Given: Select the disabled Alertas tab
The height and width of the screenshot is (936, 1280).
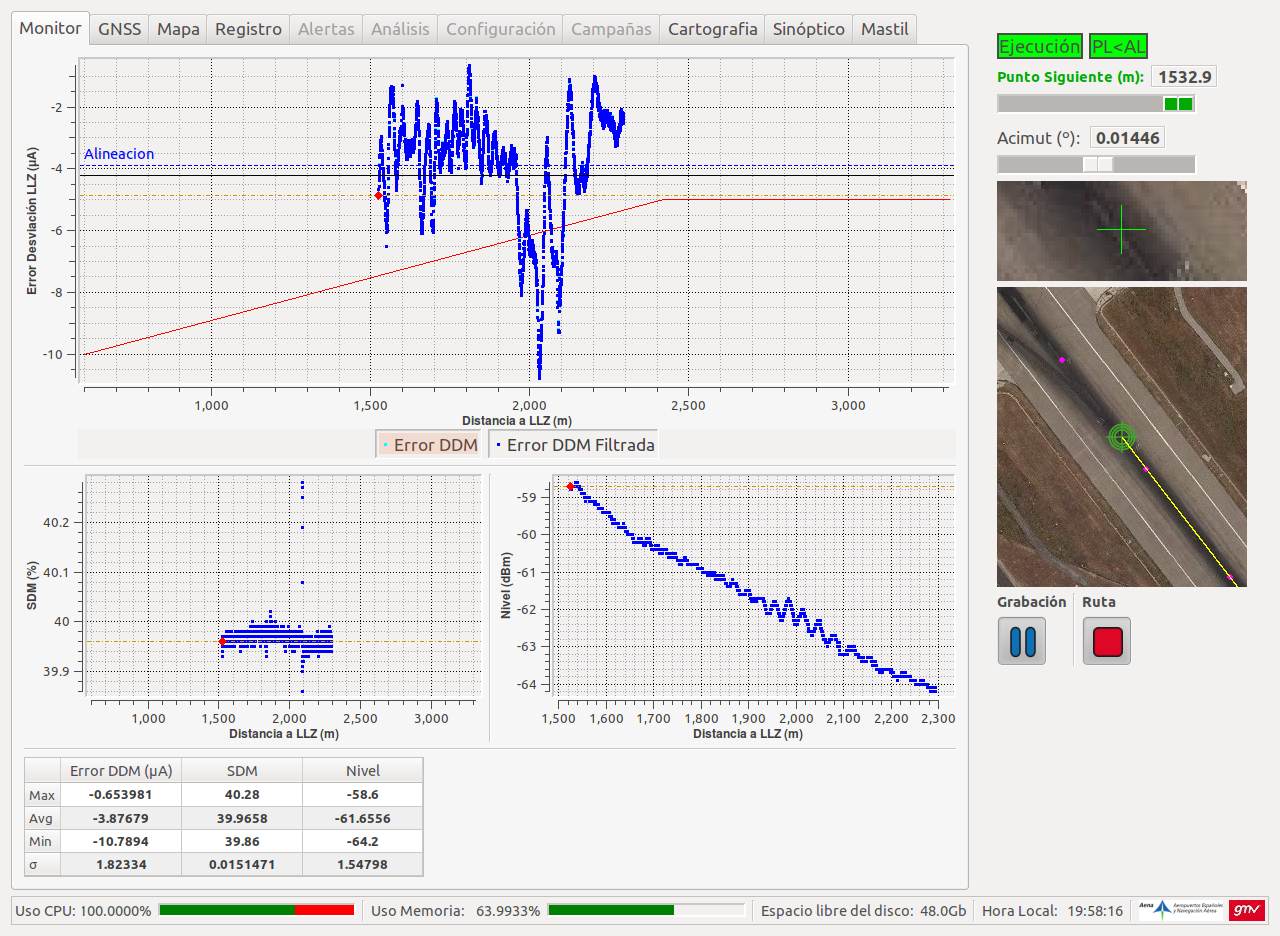Looking at the screenshot, I should 326,29.
